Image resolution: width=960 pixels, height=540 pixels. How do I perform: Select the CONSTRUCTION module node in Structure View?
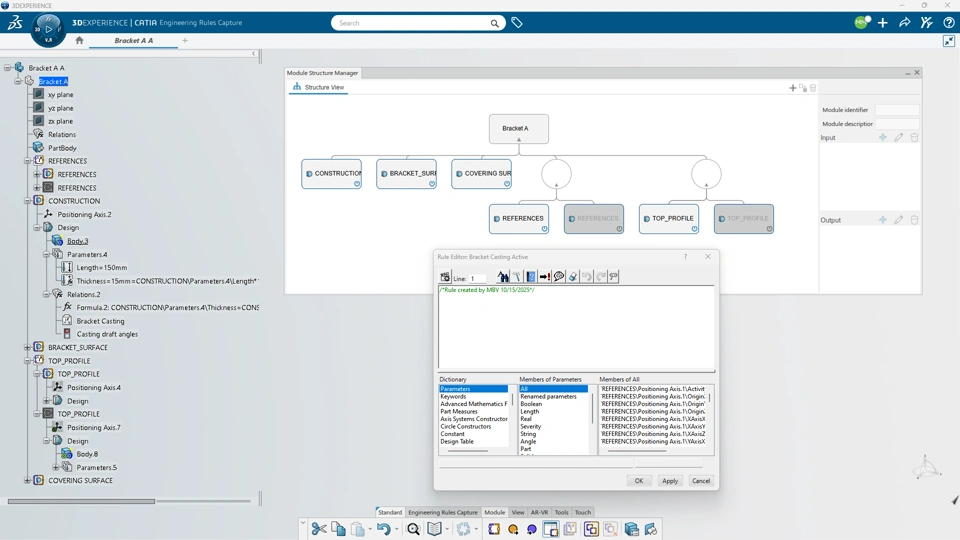(331, 174)
